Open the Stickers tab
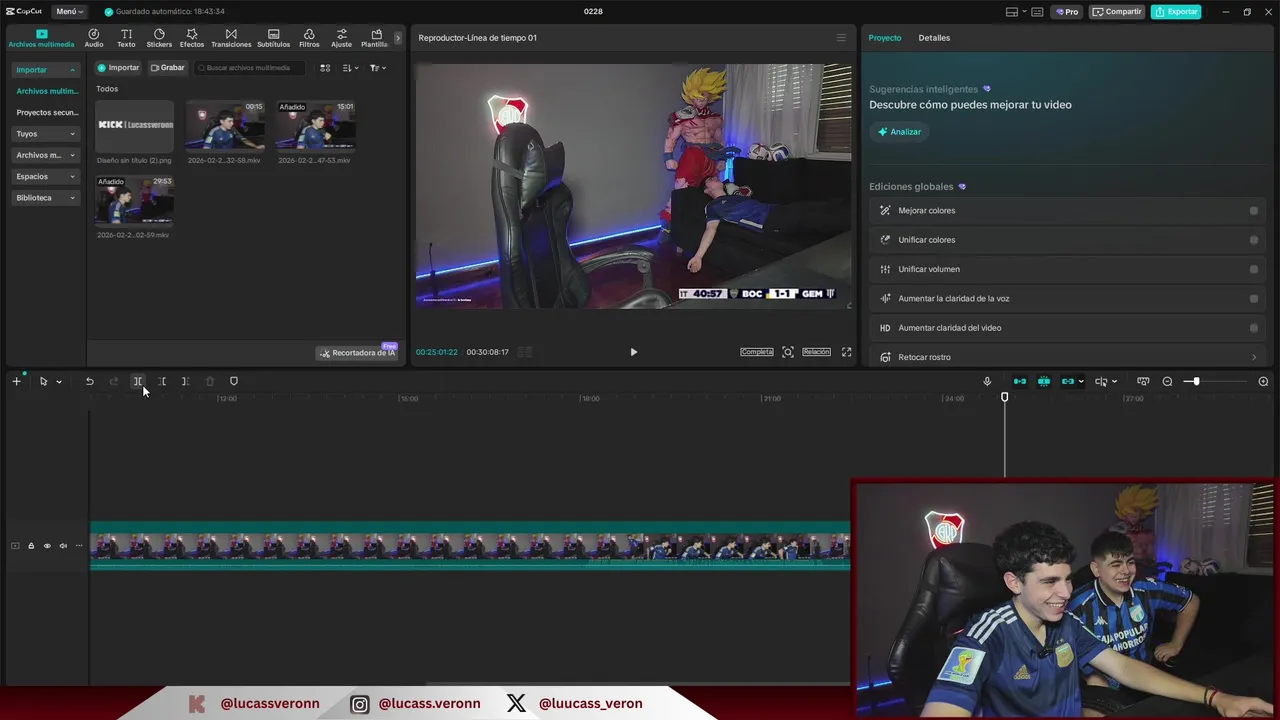1280x720 pixels. point(159,38)
